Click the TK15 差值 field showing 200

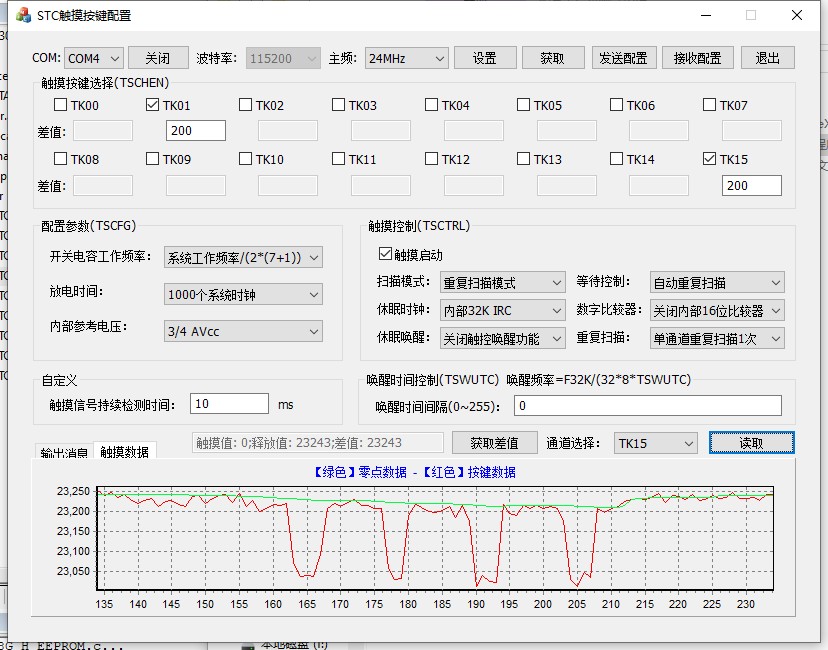point(751,185)
